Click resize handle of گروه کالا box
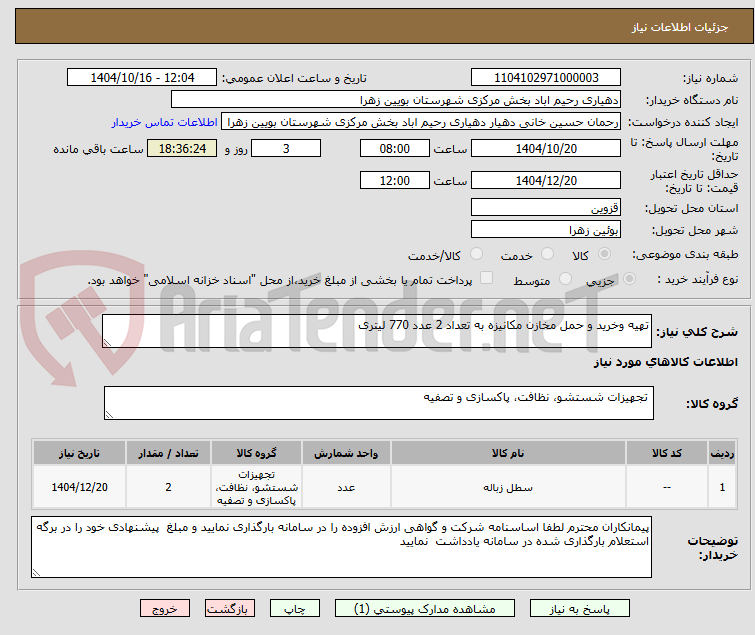The height and width of the screenshot is (635, 755). 109,415
